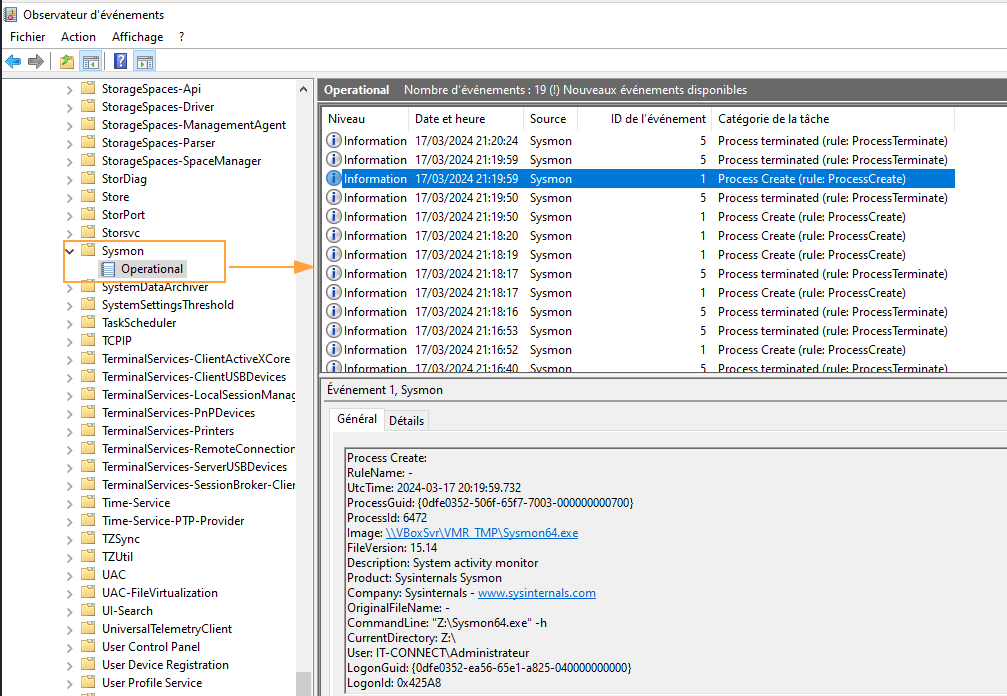Viewport: 1007px width, 696px height.
Task: Collapse the Sysmon tree node
Action: pos(70,251)
